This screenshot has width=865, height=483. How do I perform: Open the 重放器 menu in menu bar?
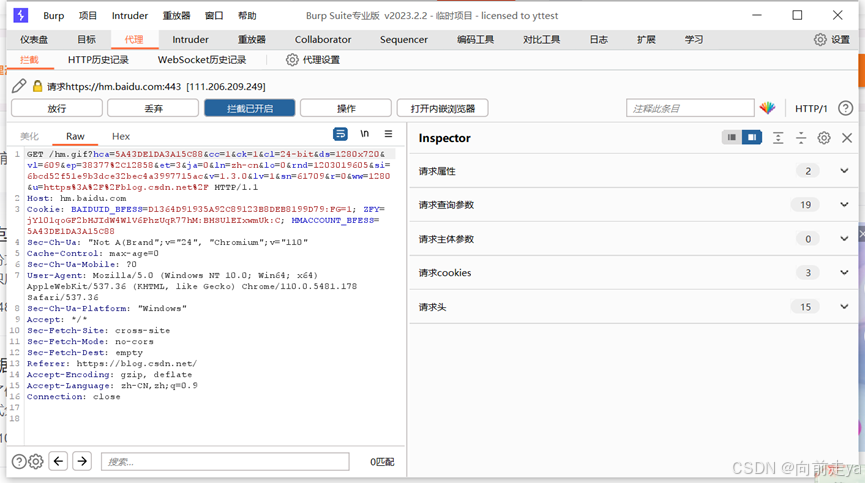click(176, 15)
